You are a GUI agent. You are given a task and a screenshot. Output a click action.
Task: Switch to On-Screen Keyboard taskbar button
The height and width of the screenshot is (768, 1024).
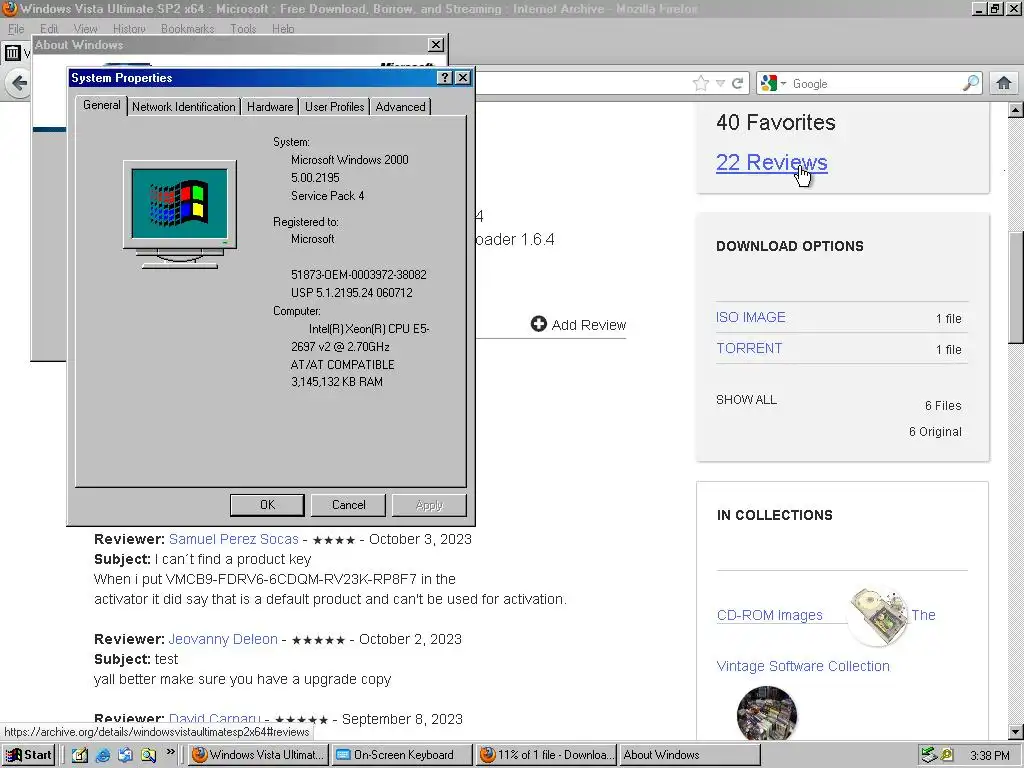(402, 755)
